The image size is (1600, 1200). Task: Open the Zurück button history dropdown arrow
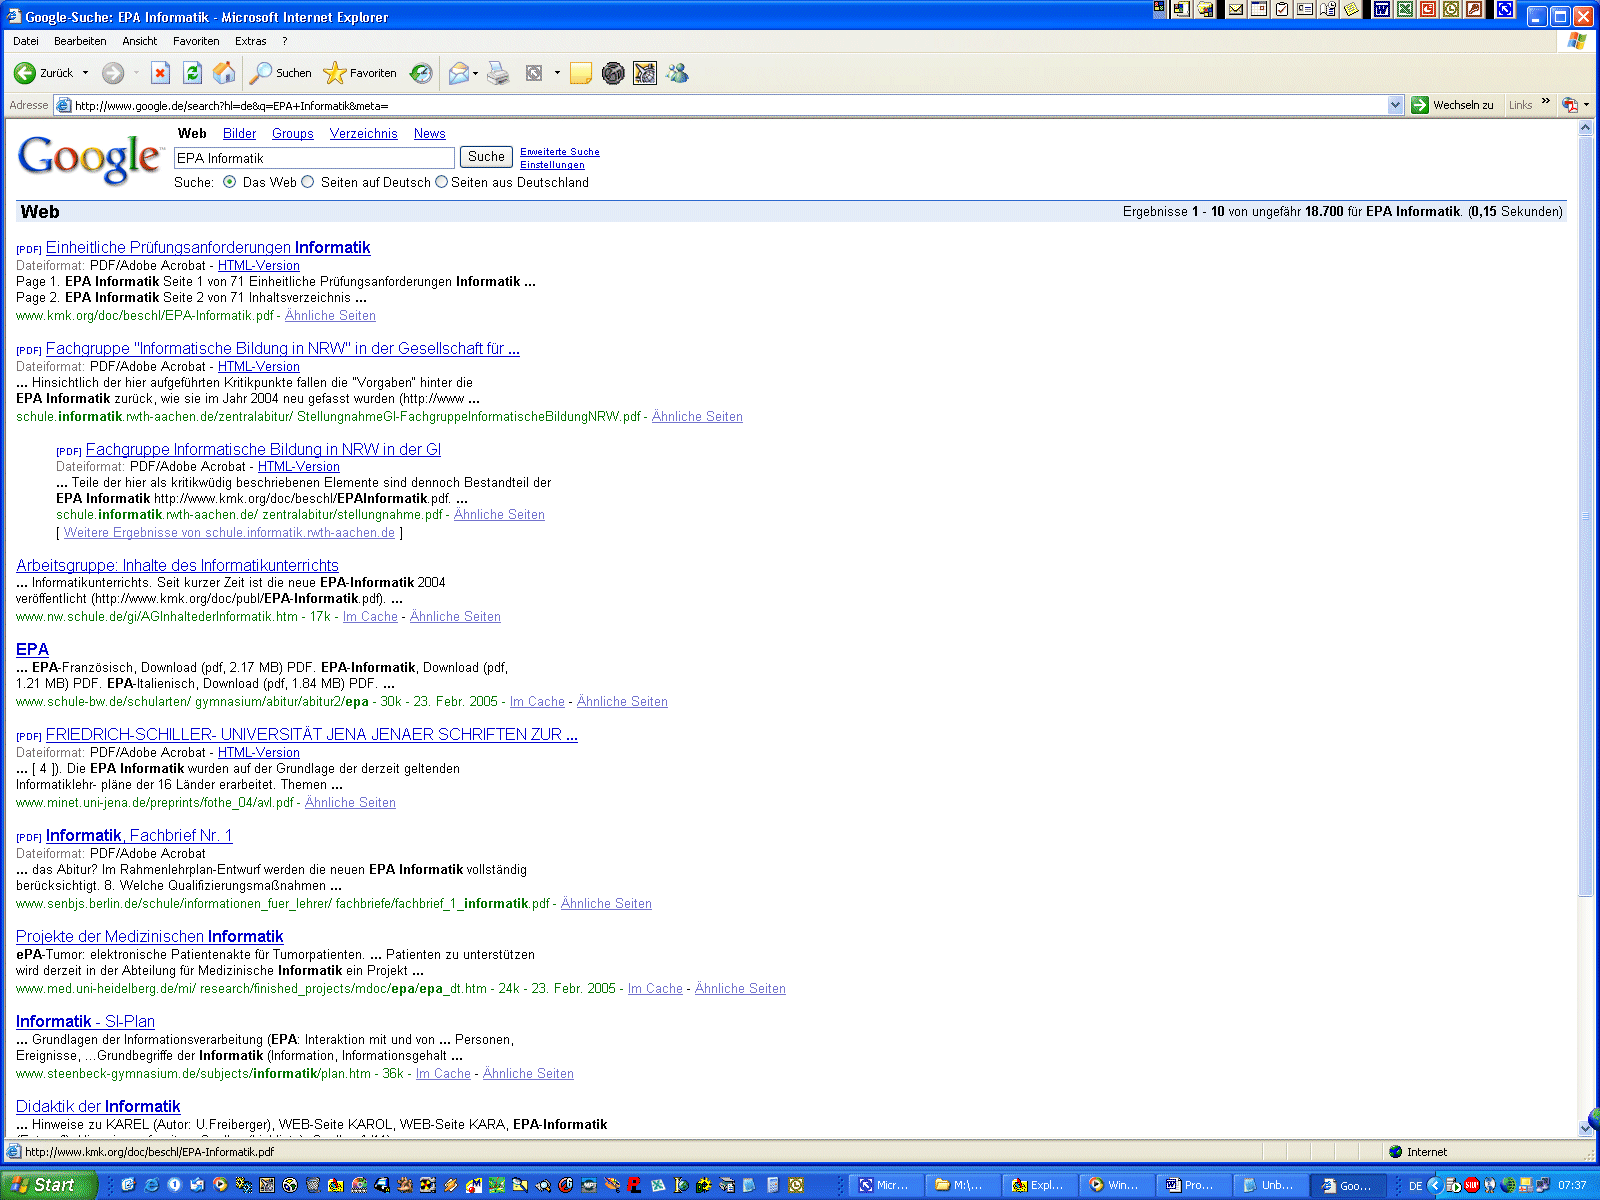[85, 73]
